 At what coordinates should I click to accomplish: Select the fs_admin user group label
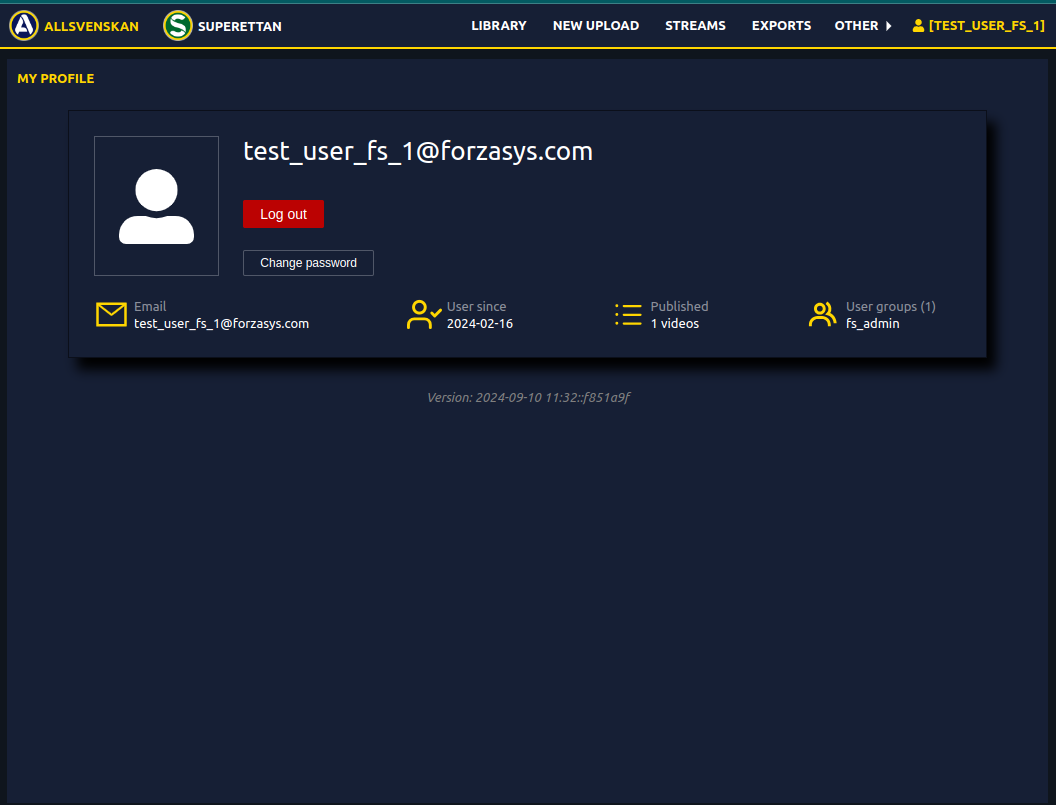[x=872, y=323]
